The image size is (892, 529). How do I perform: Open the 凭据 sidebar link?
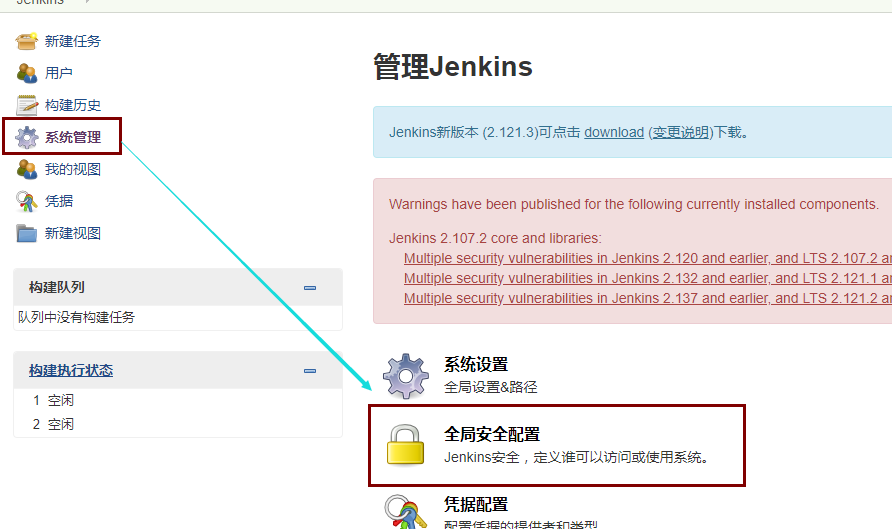pos(59,201)
